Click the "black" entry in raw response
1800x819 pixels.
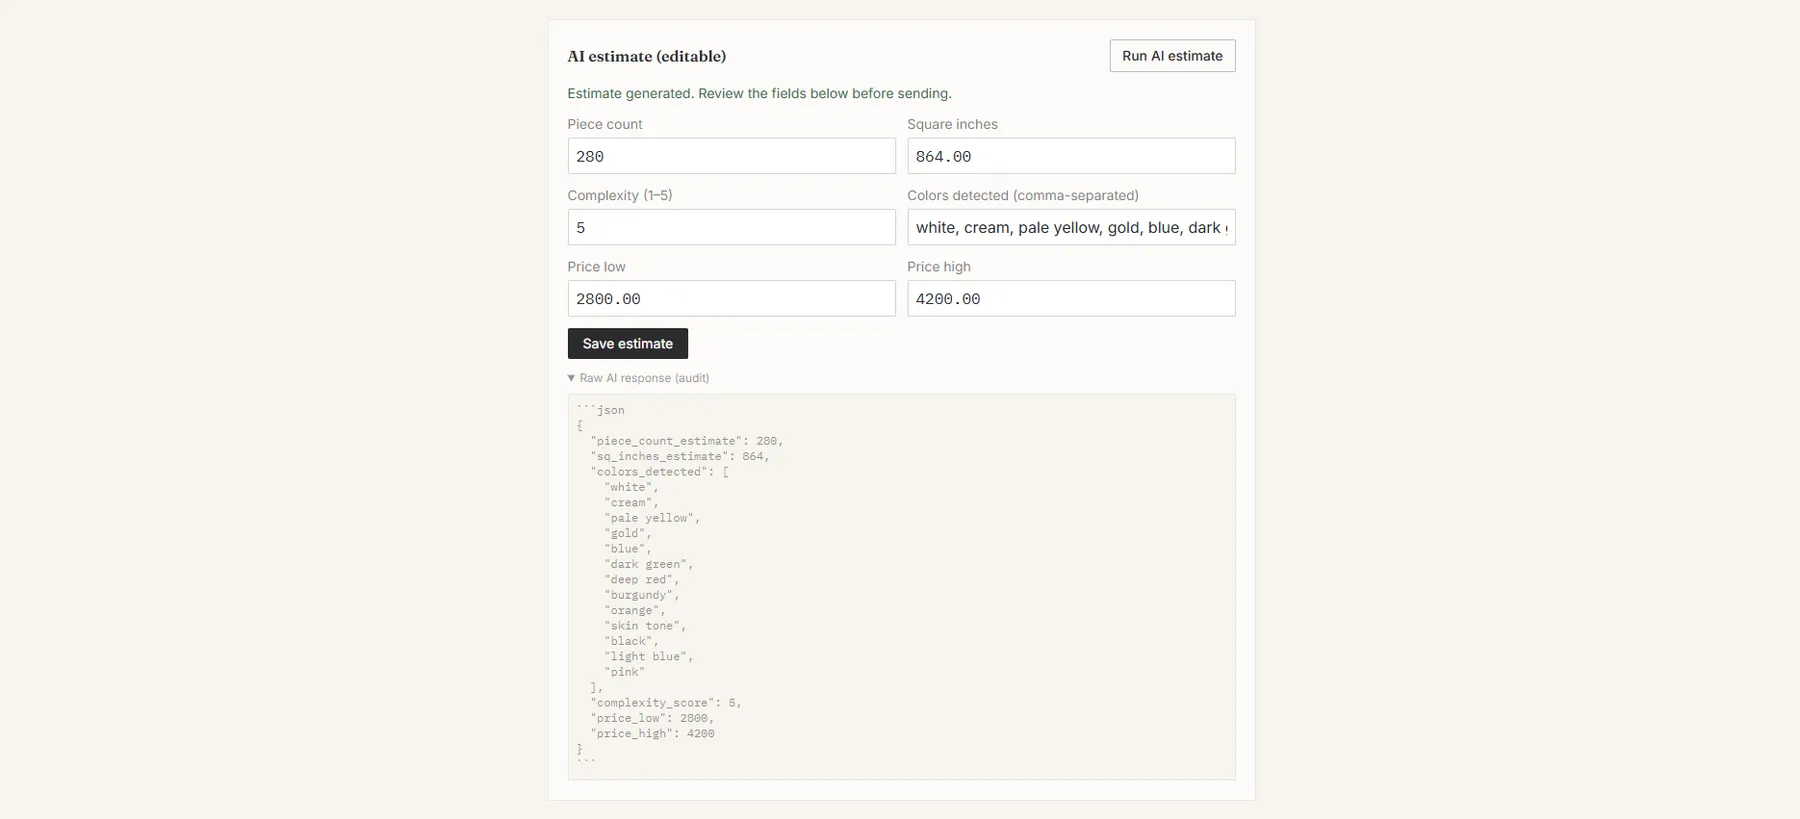[631, 642]
